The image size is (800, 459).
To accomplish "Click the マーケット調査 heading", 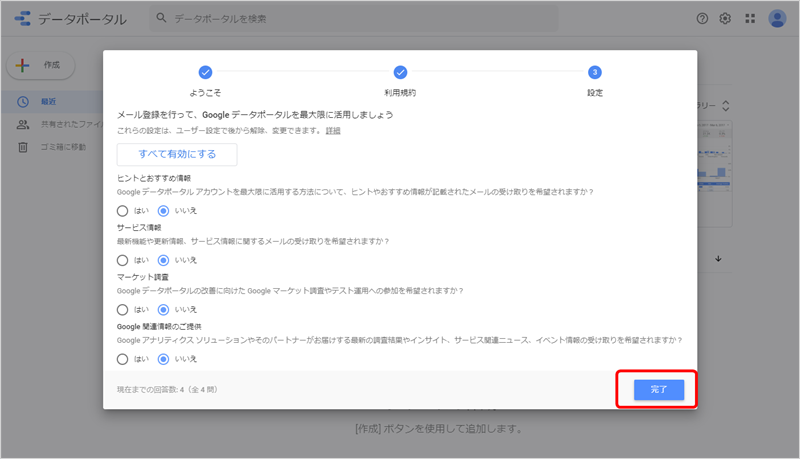I will tap(142, 277).
